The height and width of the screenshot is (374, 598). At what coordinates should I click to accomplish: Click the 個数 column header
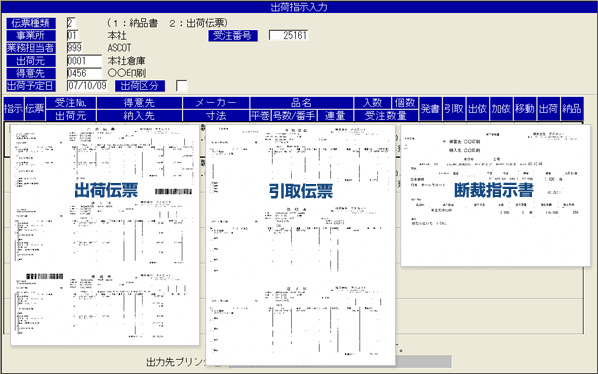405,103
